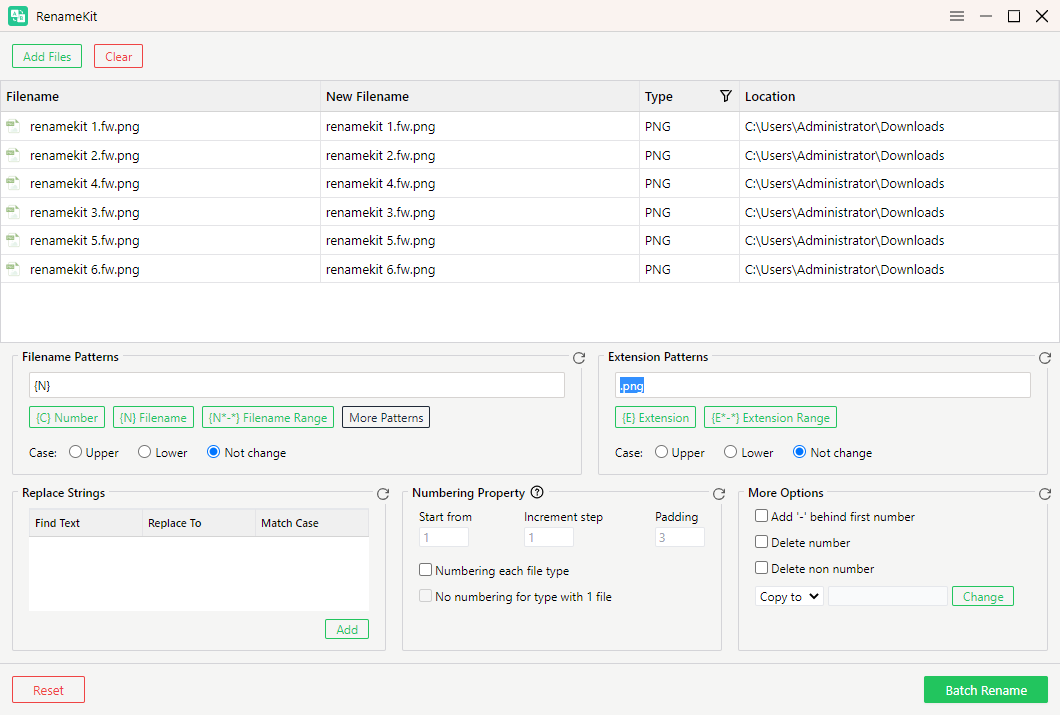Click the RenameKit app logo
This screenshot has width=1060, height=715.
pos(18,16)
